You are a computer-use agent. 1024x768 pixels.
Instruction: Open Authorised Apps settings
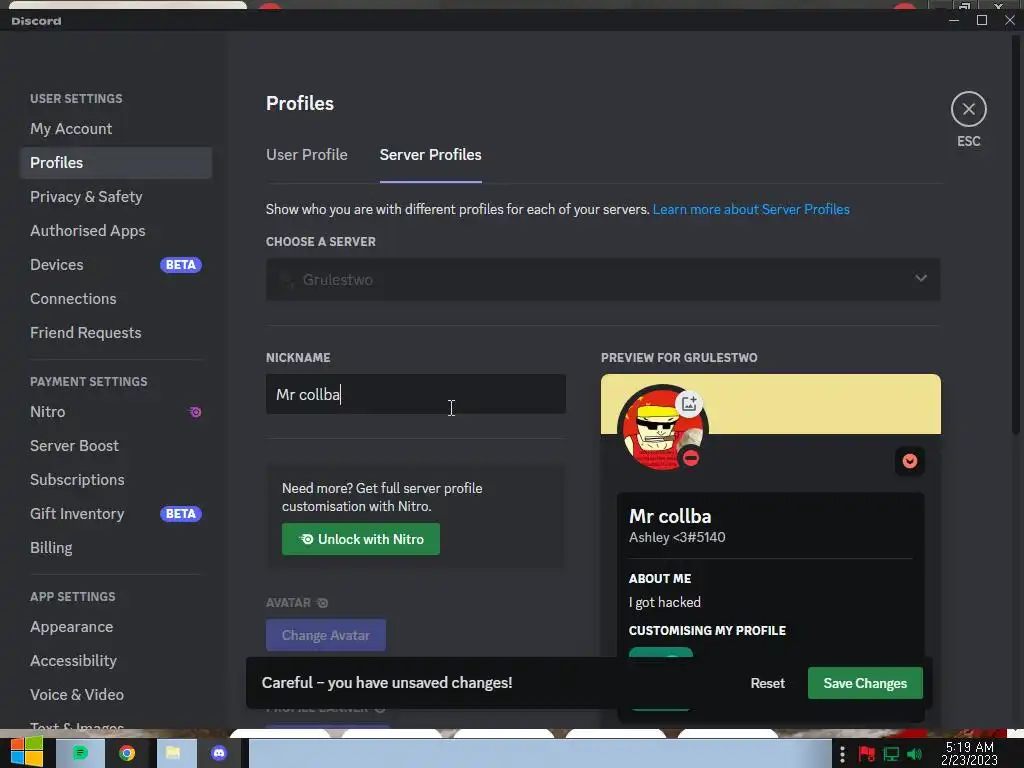coord(116,231)
